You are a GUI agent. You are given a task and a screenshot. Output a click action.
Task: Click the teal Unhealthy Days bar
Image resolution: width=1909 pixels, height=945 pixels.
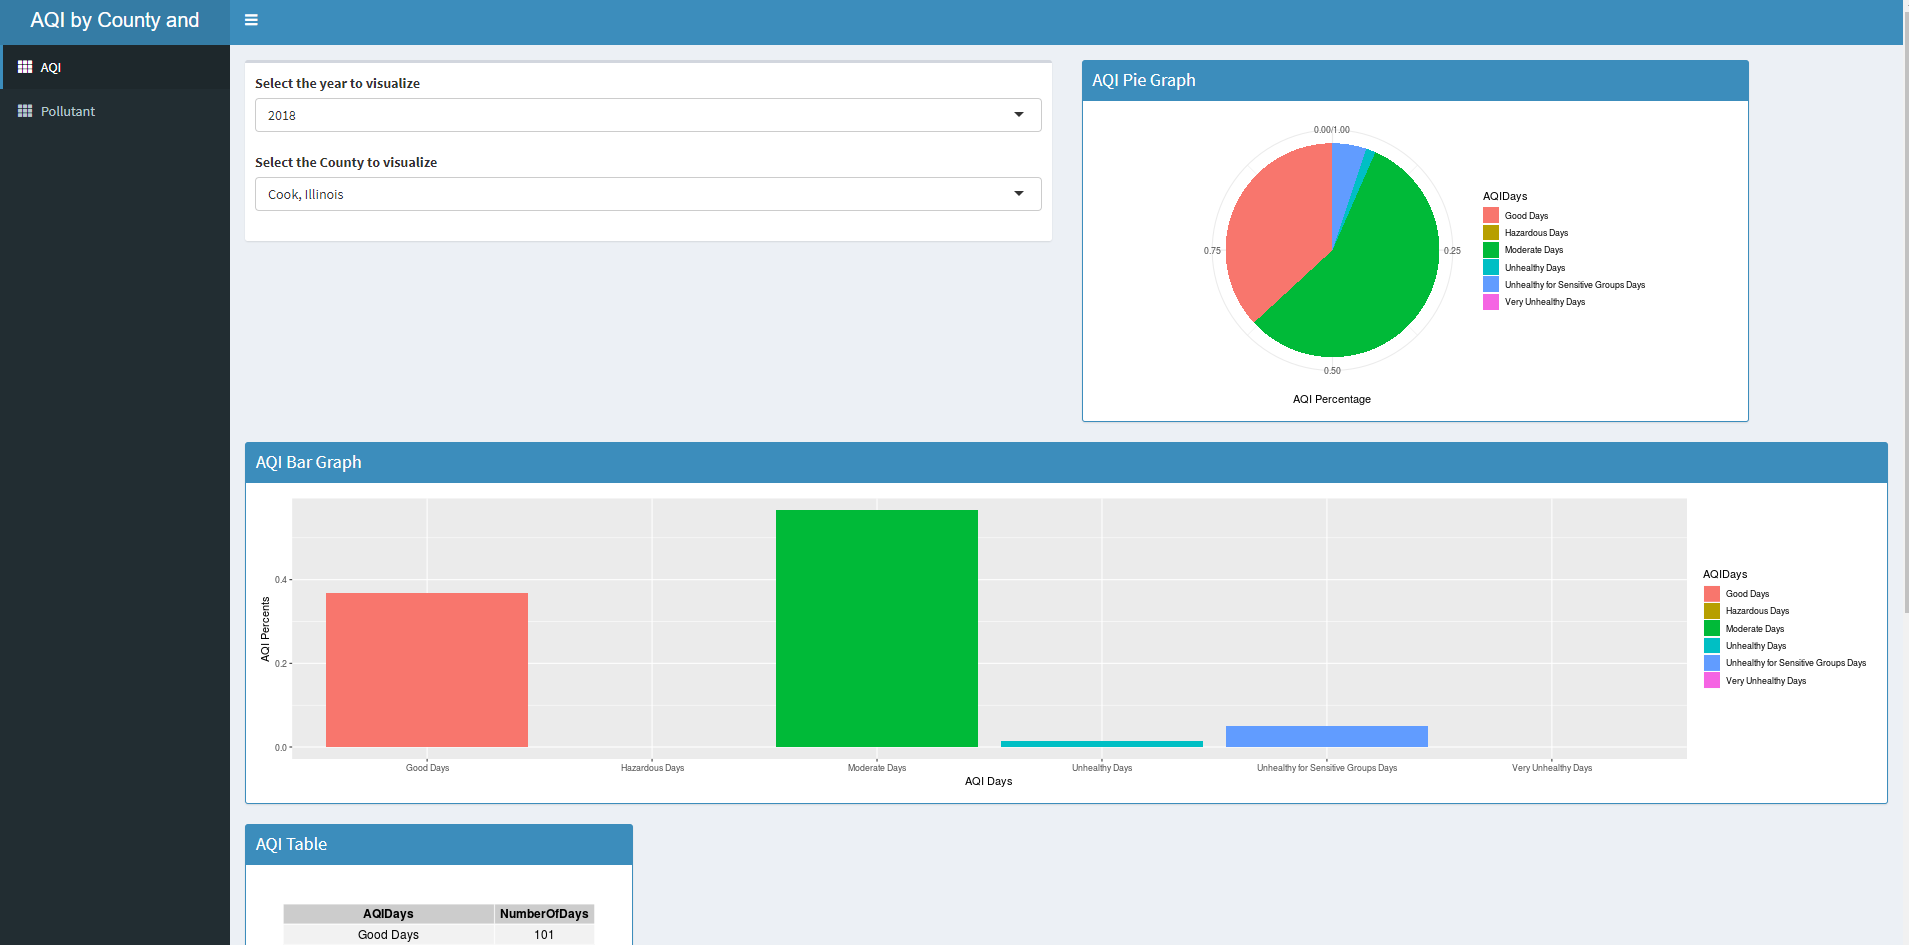(1102, 744)
